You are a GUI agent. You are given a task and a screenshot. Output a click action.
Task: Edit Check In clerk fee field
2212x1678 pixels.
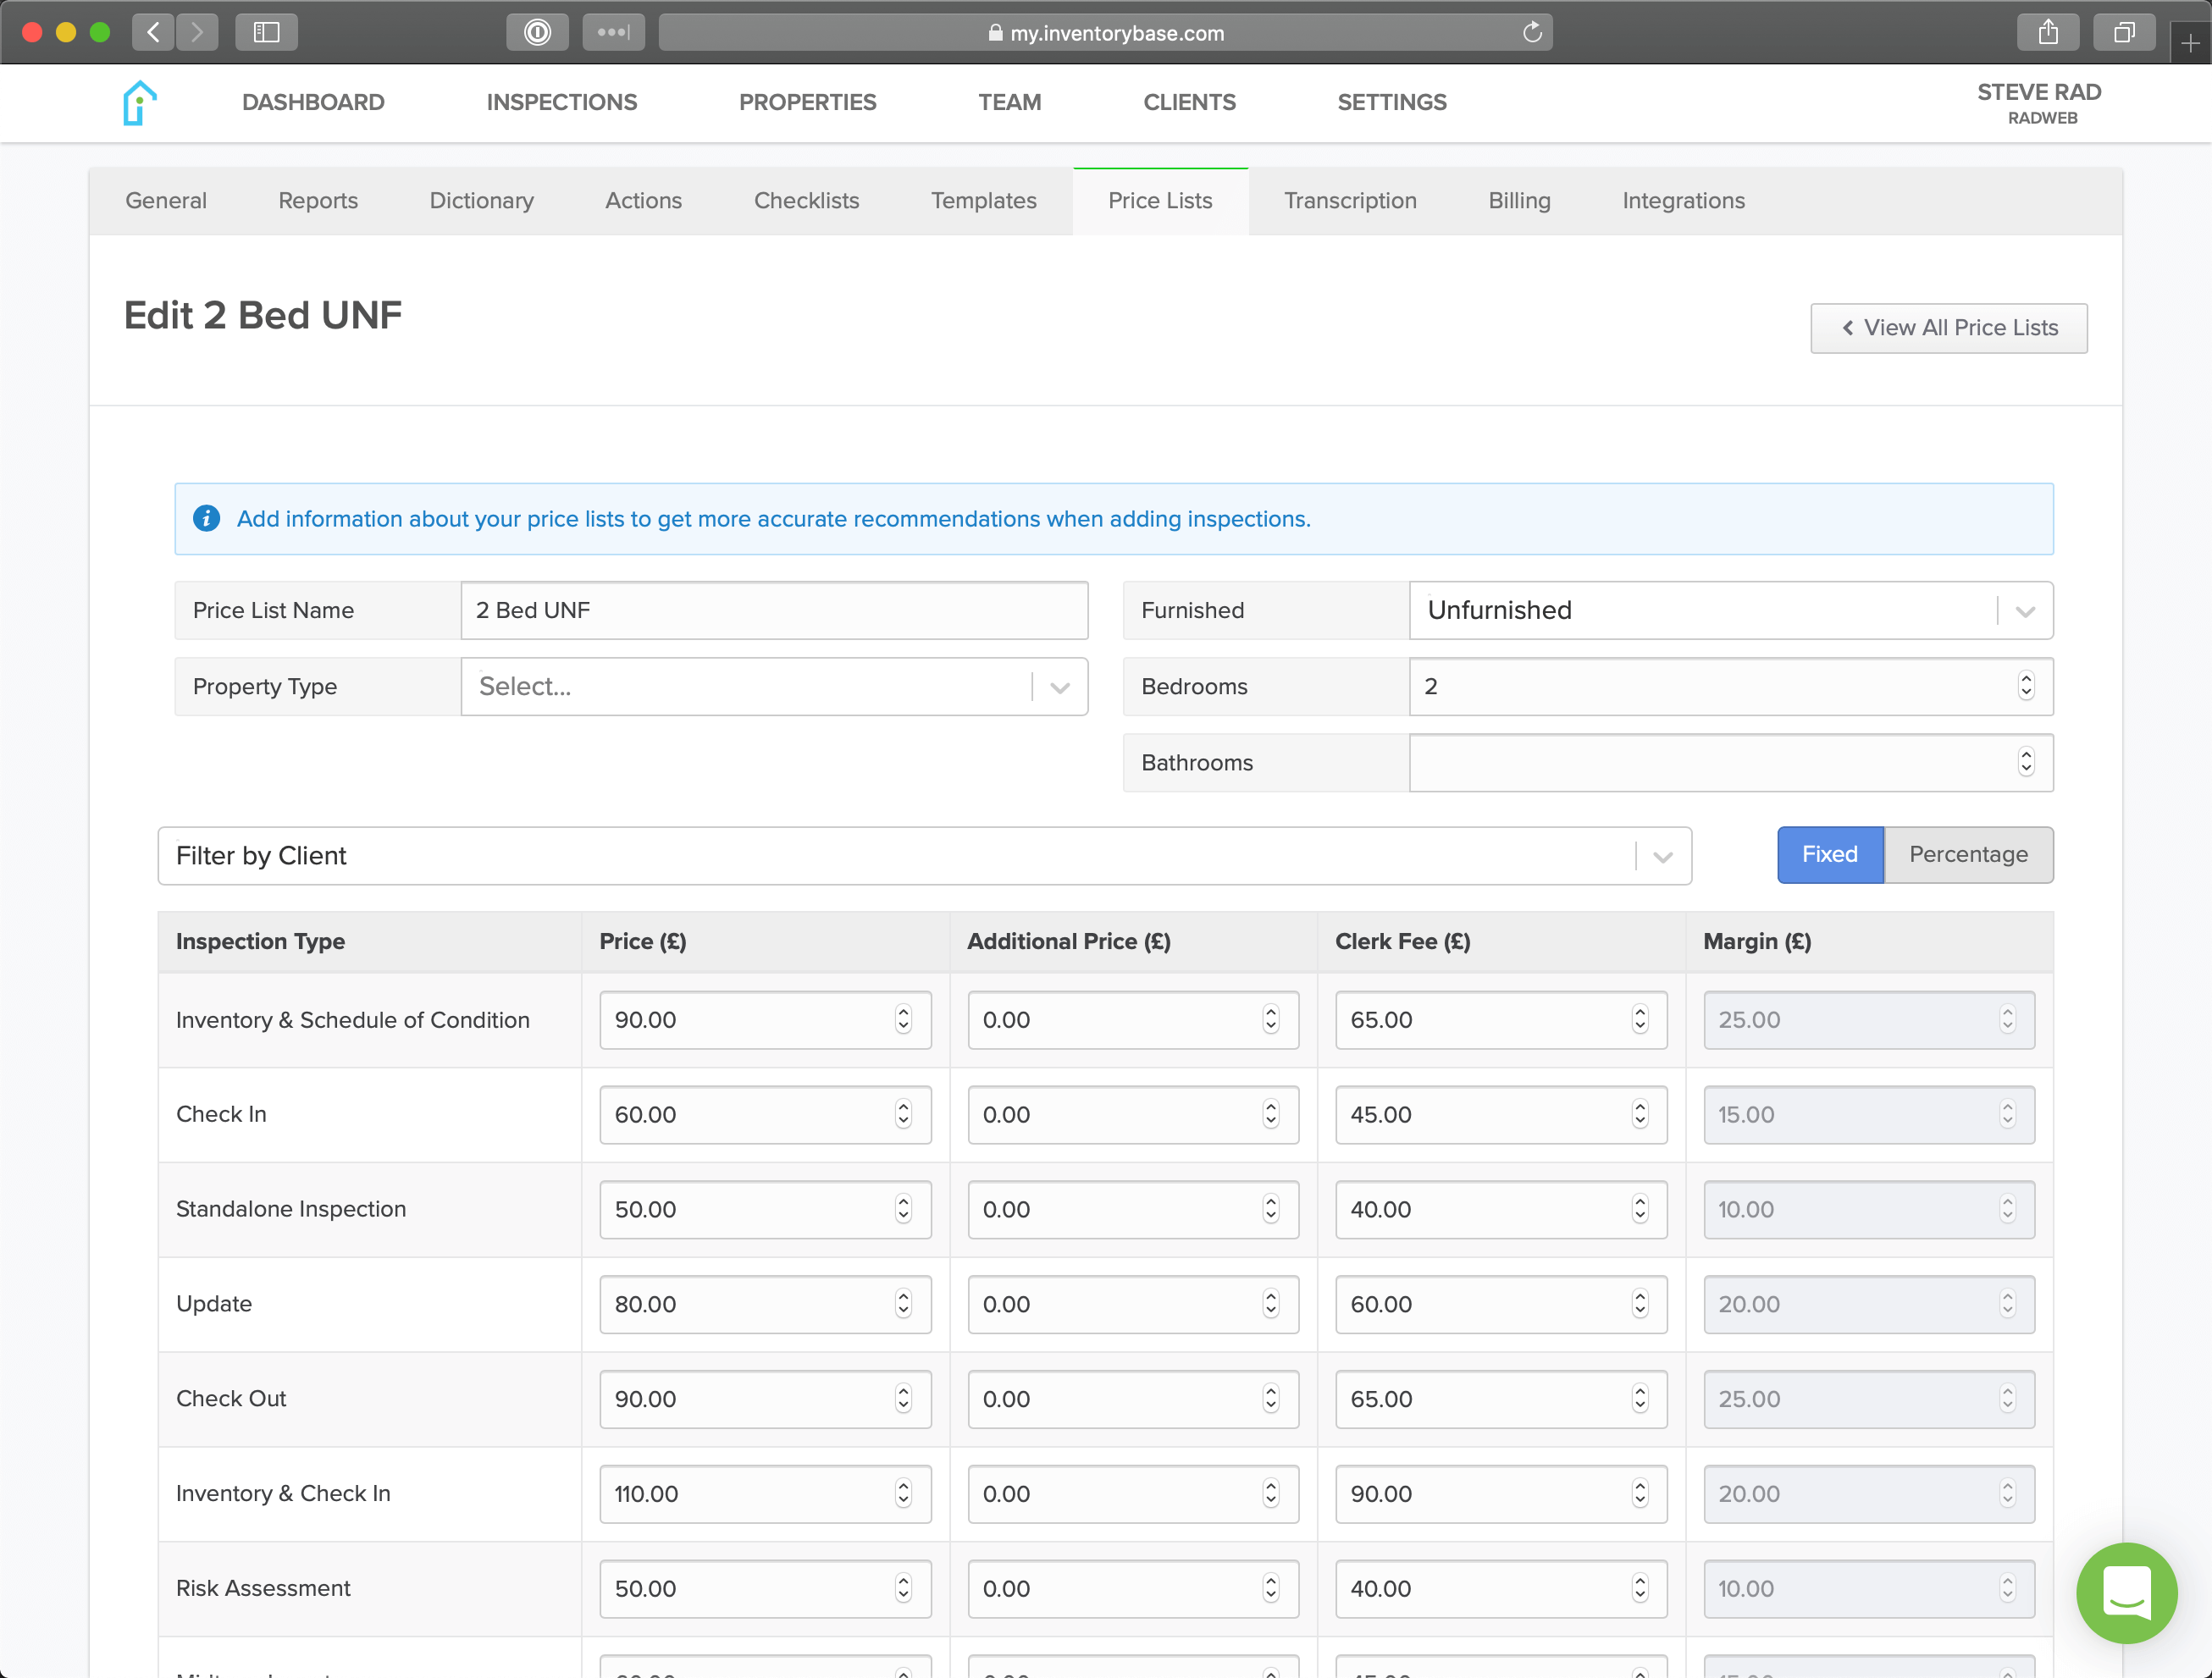click(x=1500, y=1114)
